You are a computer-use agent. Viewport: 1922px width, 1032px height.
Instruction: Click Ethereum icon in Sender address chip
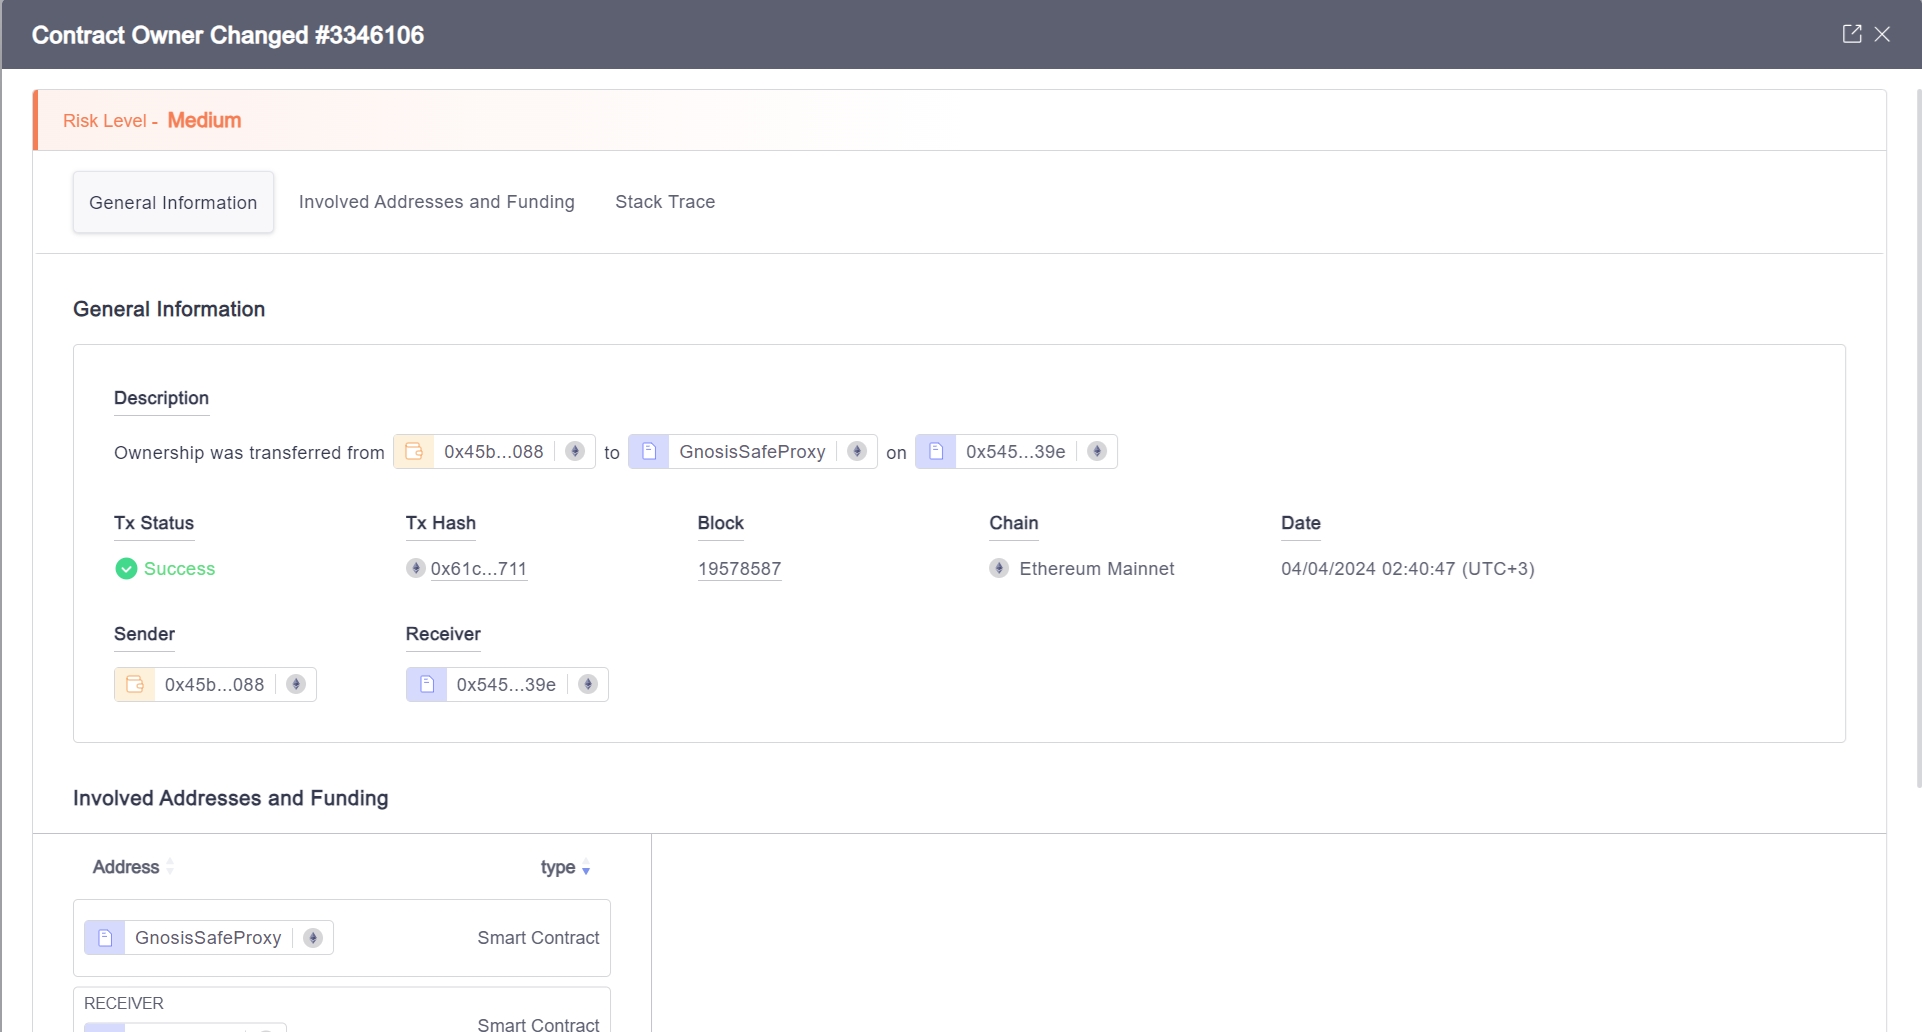pyautogui.click(x=296, y=685)
